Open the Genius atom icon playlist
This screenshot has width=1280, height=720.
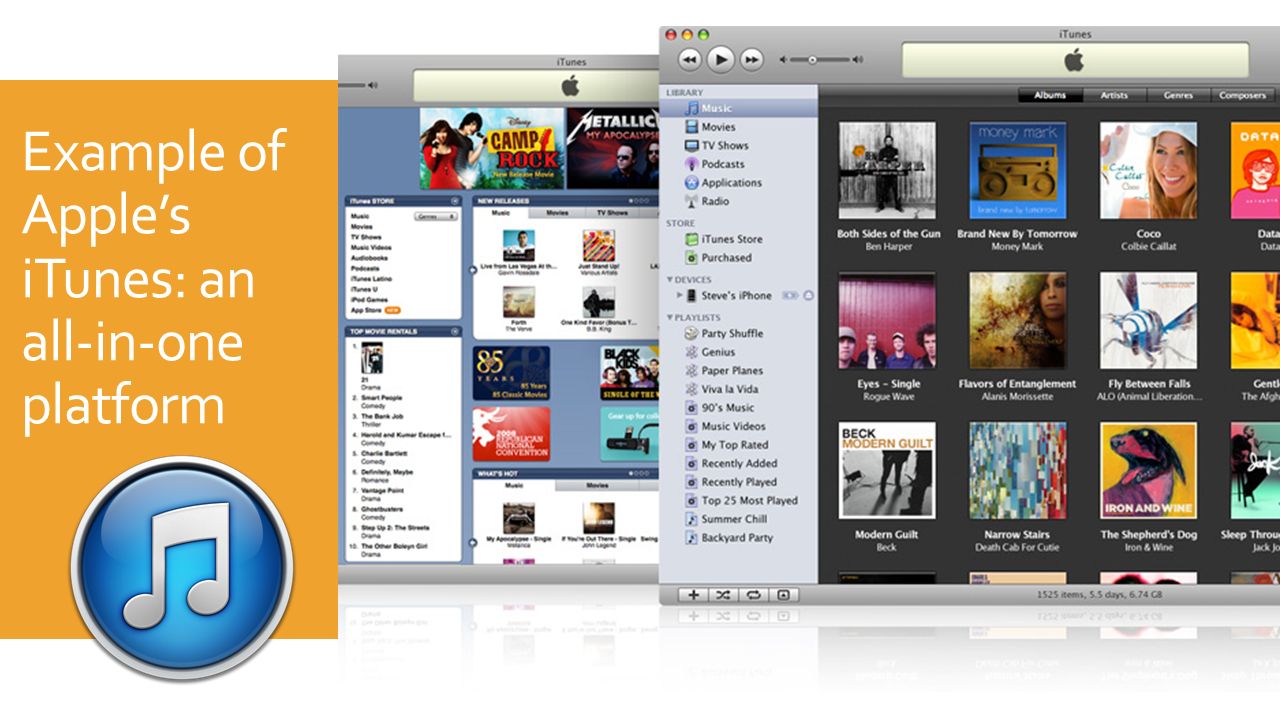coord(692,352)
